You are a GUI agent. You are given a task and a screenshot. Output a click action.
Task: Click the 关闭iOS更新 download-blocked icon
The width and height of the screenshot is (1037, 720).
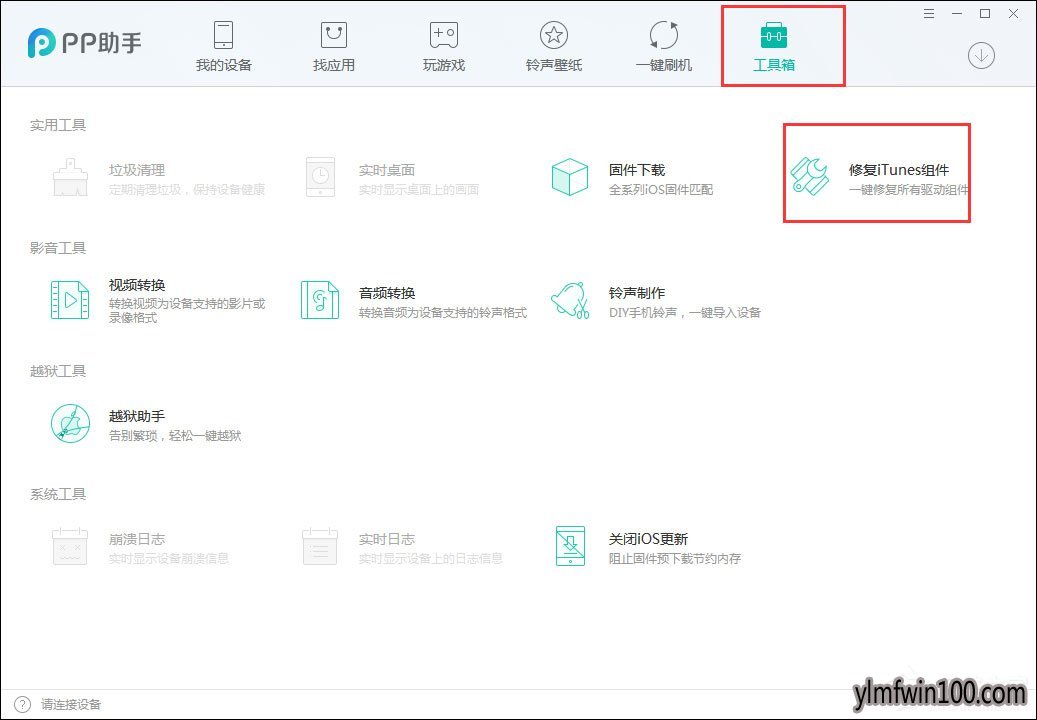[x=570, y=546]
